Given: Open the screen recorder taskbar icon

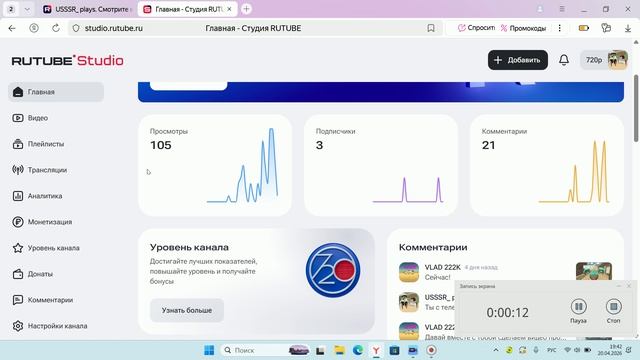Looking at the screenshot, I should coord(431,350).
